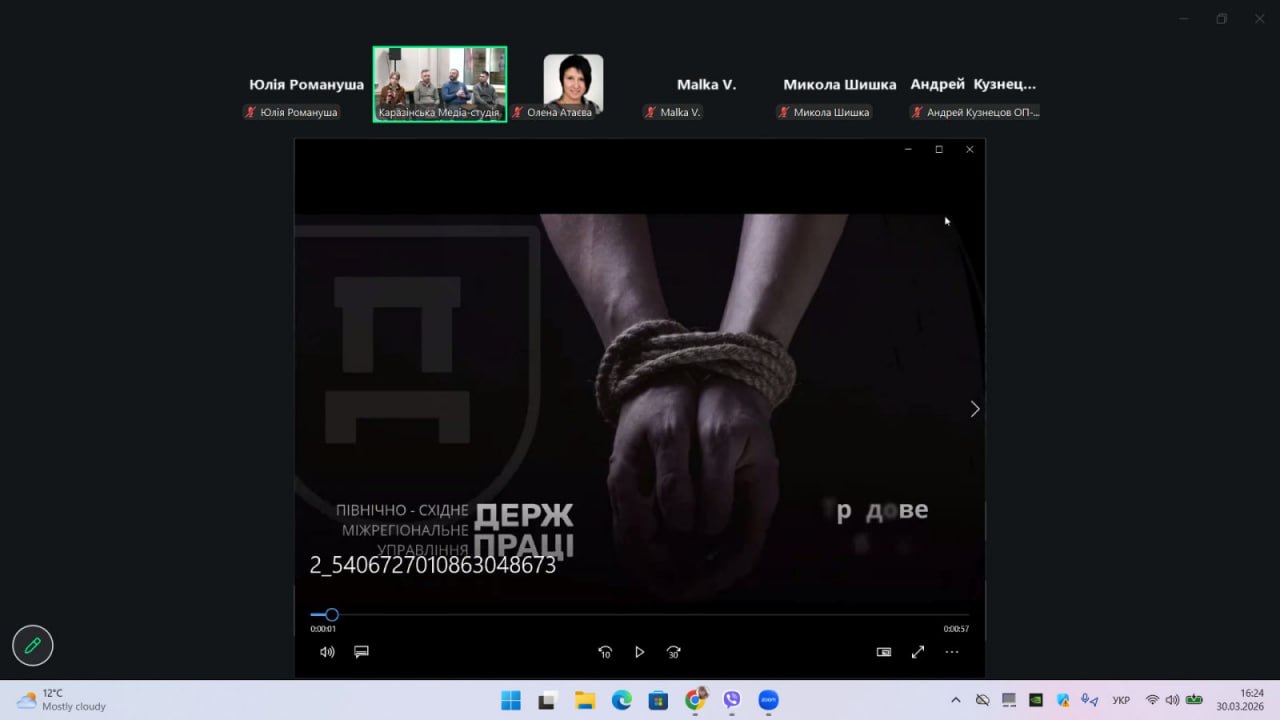
Task: Go to next item with right chevron
Action: pyautogui.click(x=975, y=409)
